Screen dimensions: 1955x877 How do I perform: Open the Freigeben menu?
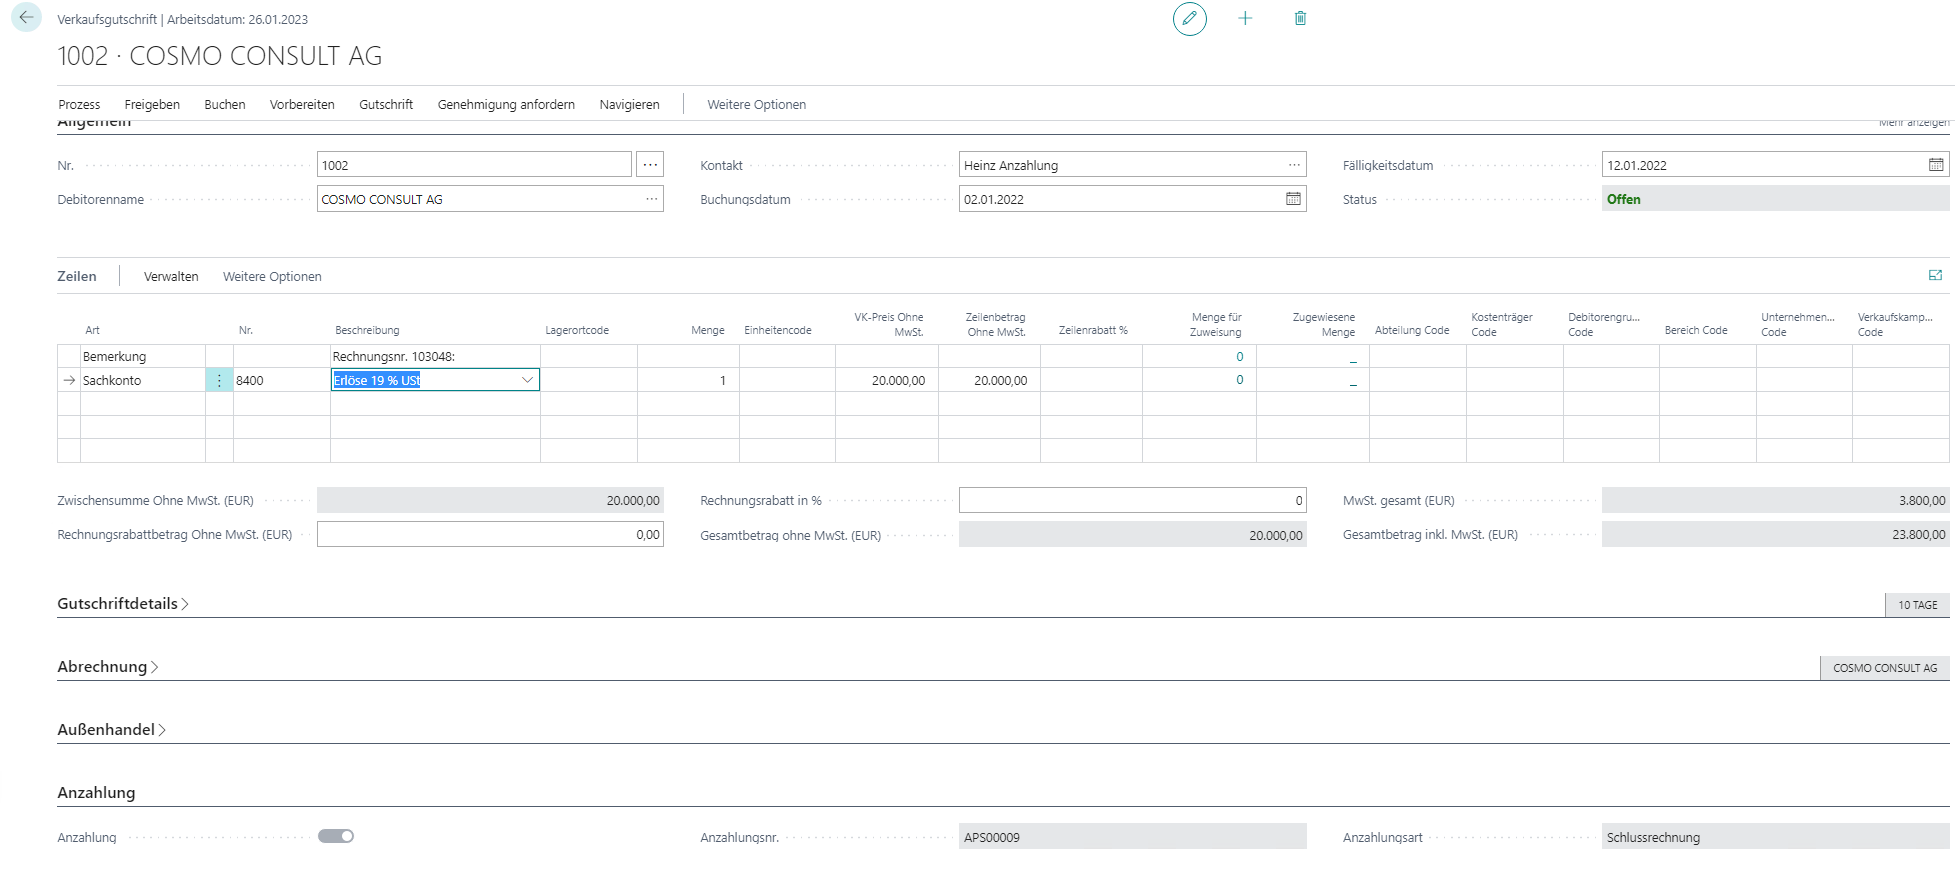[152, 105]
